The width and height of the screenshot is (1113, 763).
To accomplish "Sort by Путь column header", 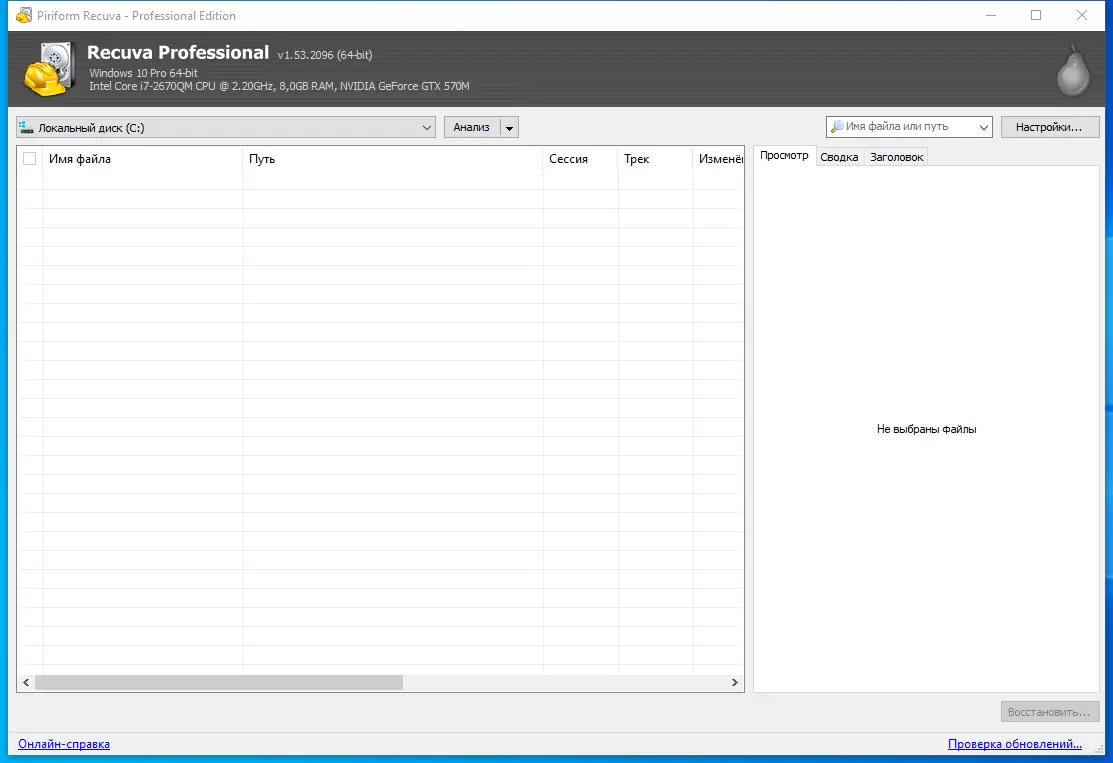I will tap(393, 159).
